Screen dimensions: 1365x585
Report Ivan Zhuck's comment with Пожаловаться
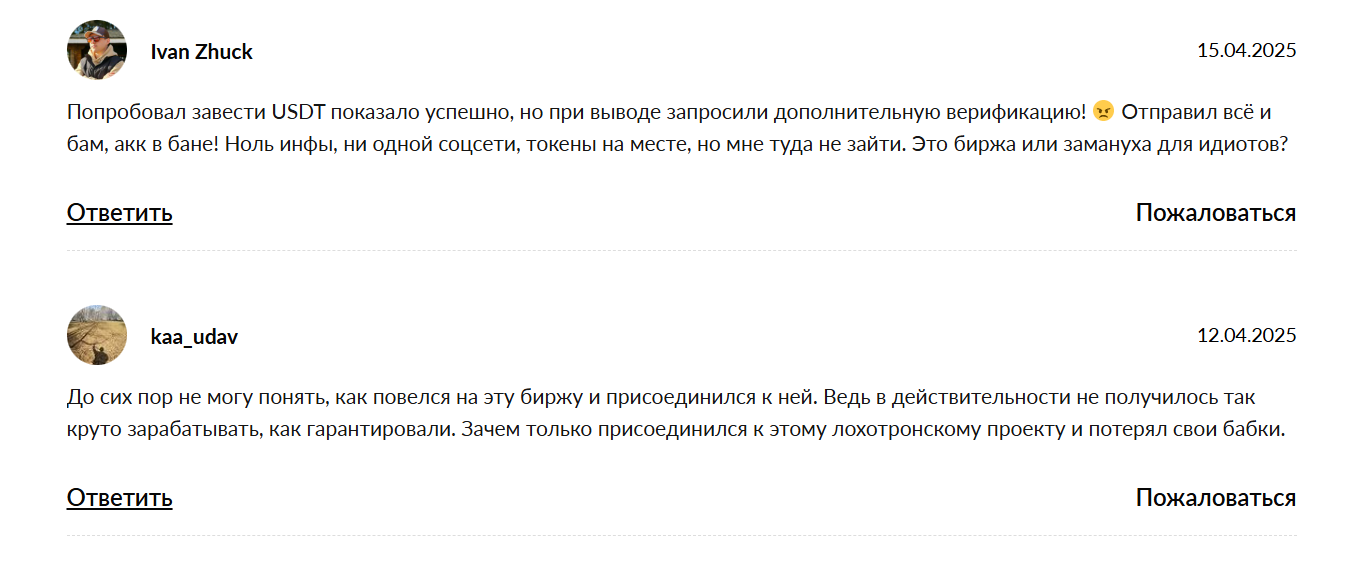(x=1216, y=213)
